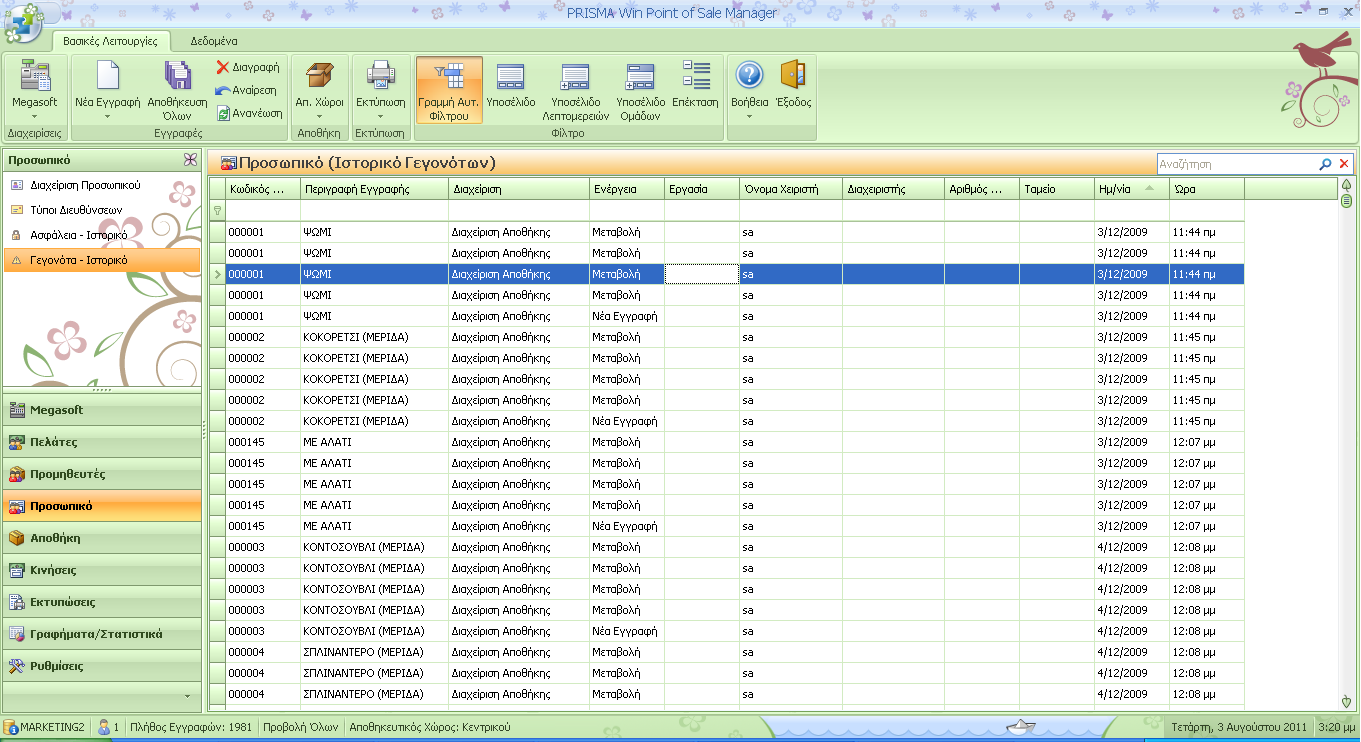This screenshot has width=1361, height=742.
Task: Open Βοήθεια help icon
Action: click(749, 76)
